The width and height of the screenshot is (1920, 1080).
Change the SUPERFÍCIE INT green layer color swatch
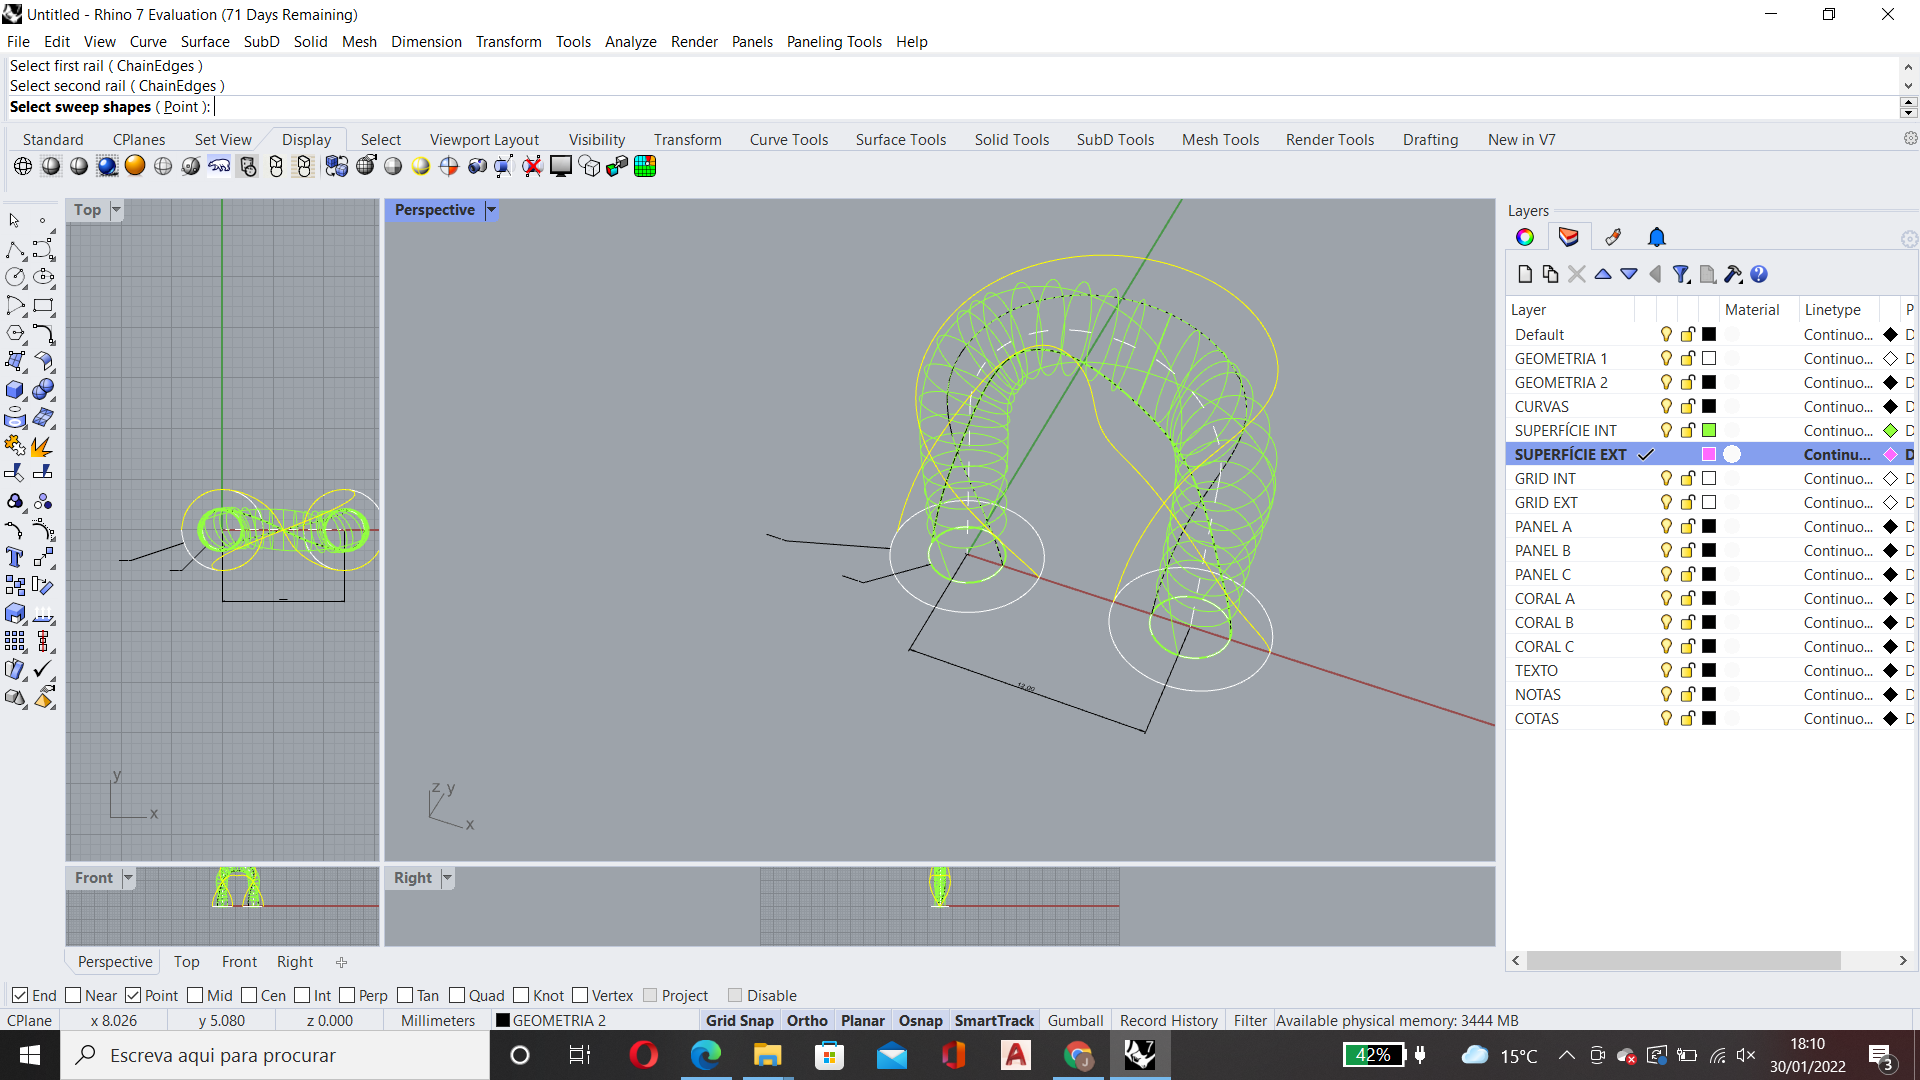[x=1709, y=430]
